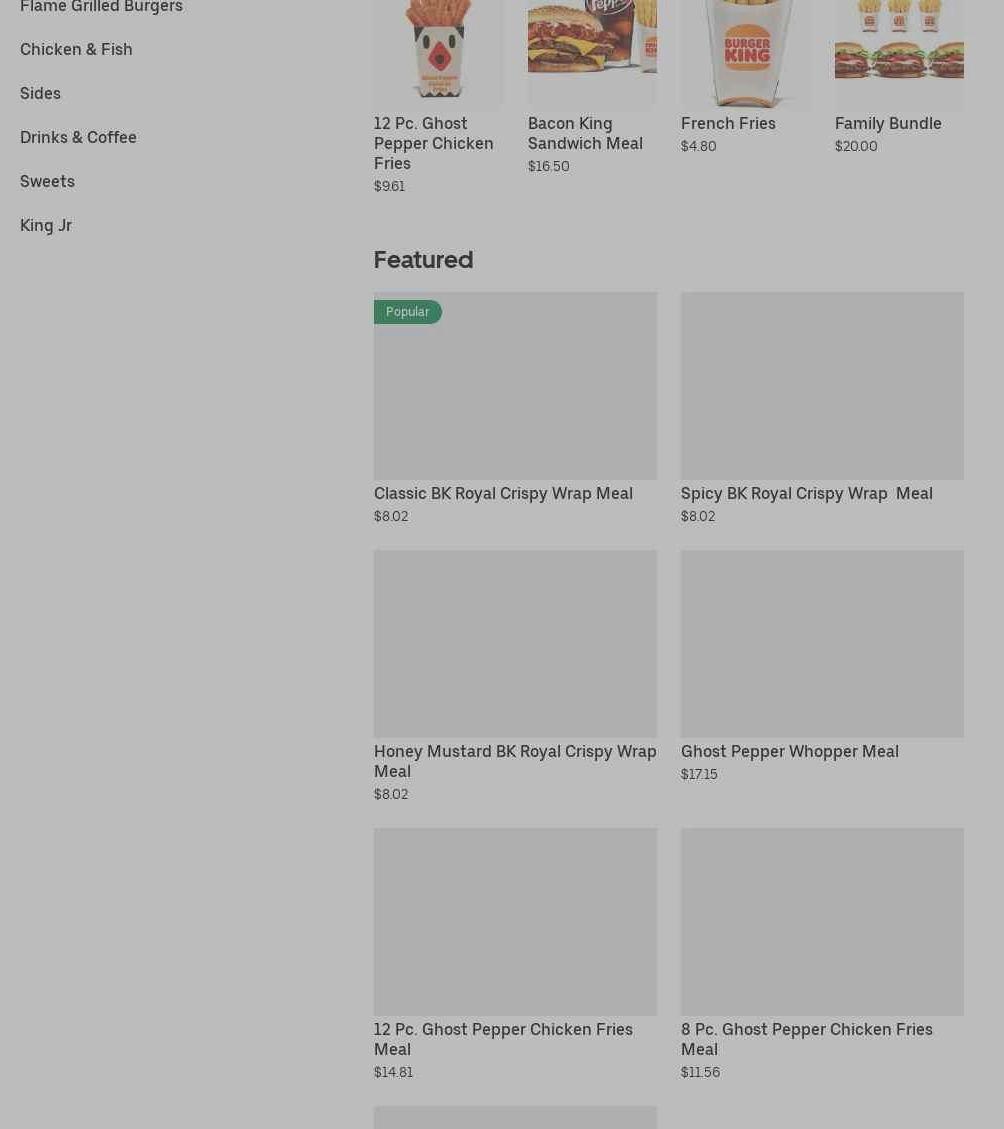Viewport: 1004px width, 1129px height.
Task: Click the Ghost Pepper Whopper Meal image placeholder
Action: coord(823,644)
